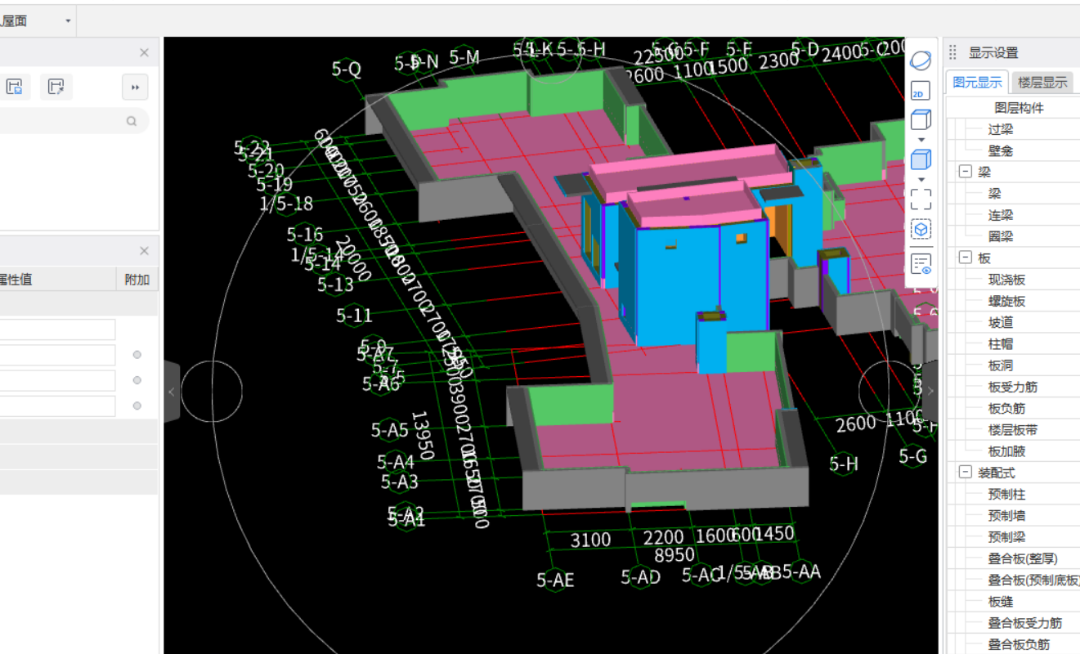Viewport: 1080px width, 654px height.
Task: Select the 现浇板 tree item
Action: (x=1006, y=279)
